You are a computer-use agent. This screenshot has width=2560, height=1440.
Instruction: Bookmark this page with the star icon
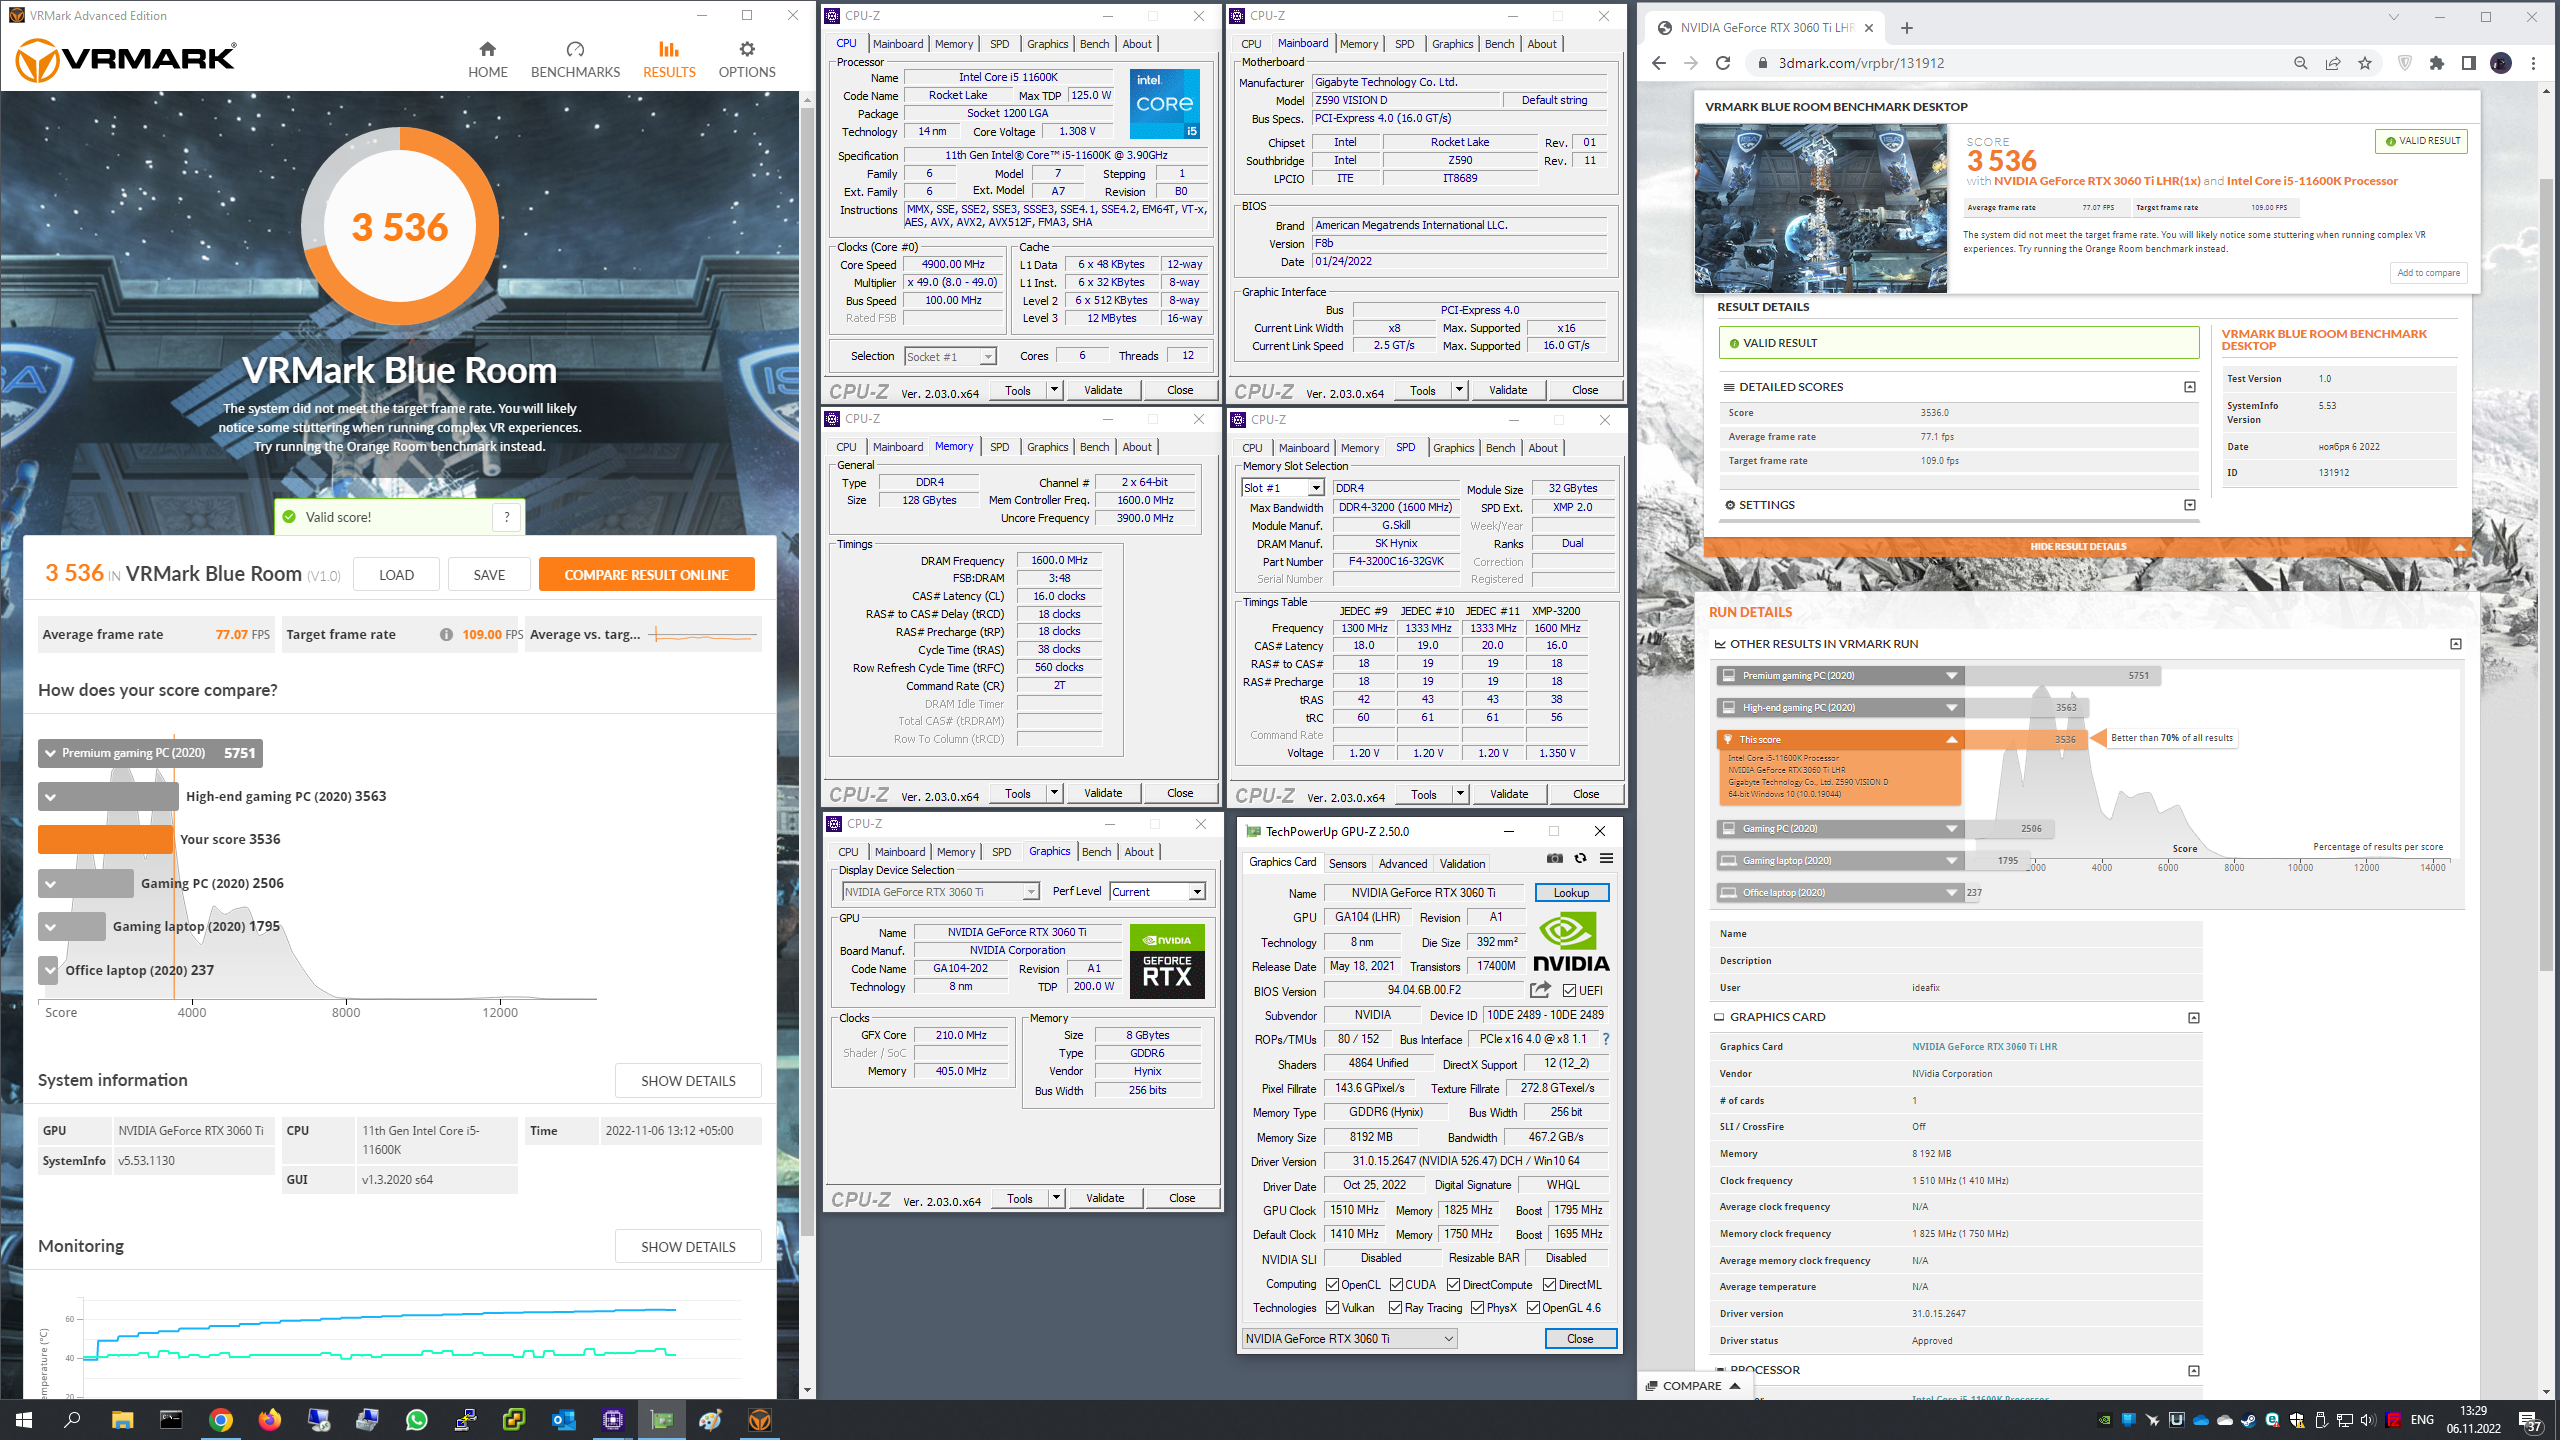pyautogui.click(x=2365, y=63)
